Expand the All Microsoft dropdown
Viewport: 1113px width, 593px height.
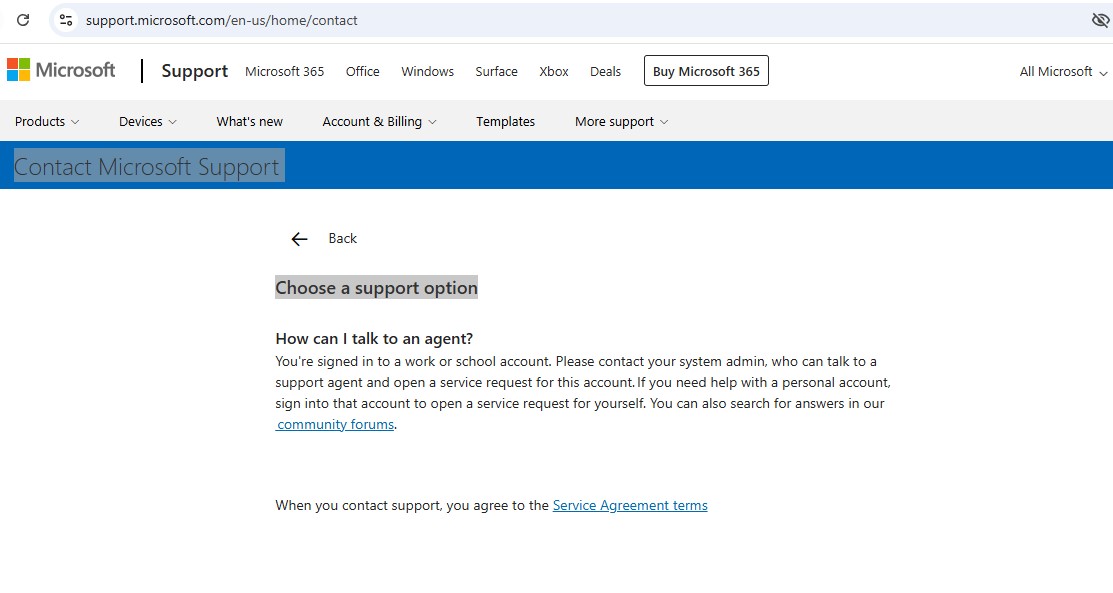pyautogui.click(x=1063, y=72)
